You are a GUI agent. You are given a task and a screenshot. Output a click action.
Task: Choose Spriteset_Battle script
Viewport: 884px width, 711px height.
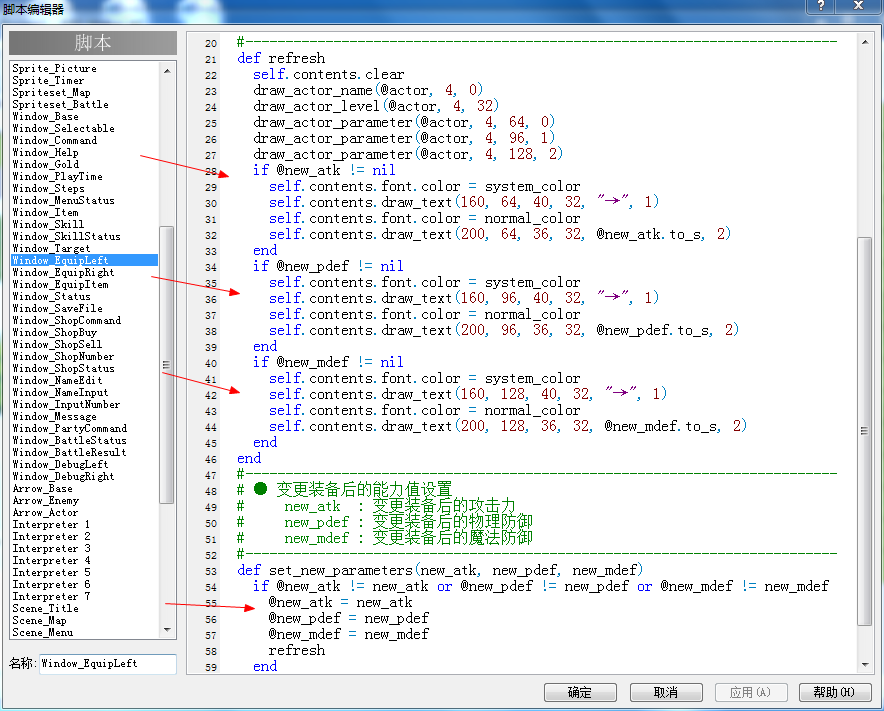click(x=60, y=104)
